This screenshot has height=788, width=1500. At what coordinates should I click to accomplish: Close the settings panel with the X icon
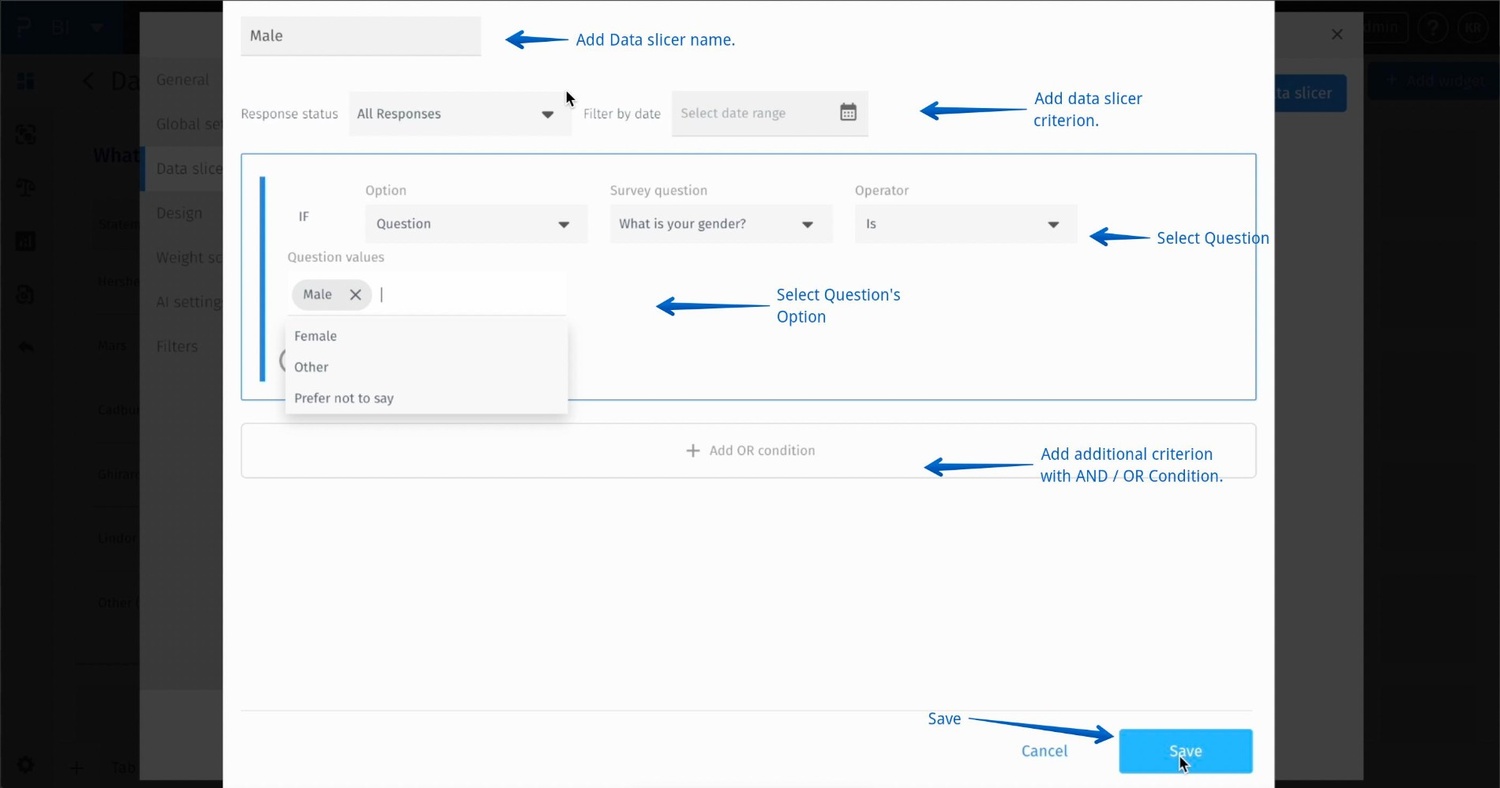coord(1337,34)
